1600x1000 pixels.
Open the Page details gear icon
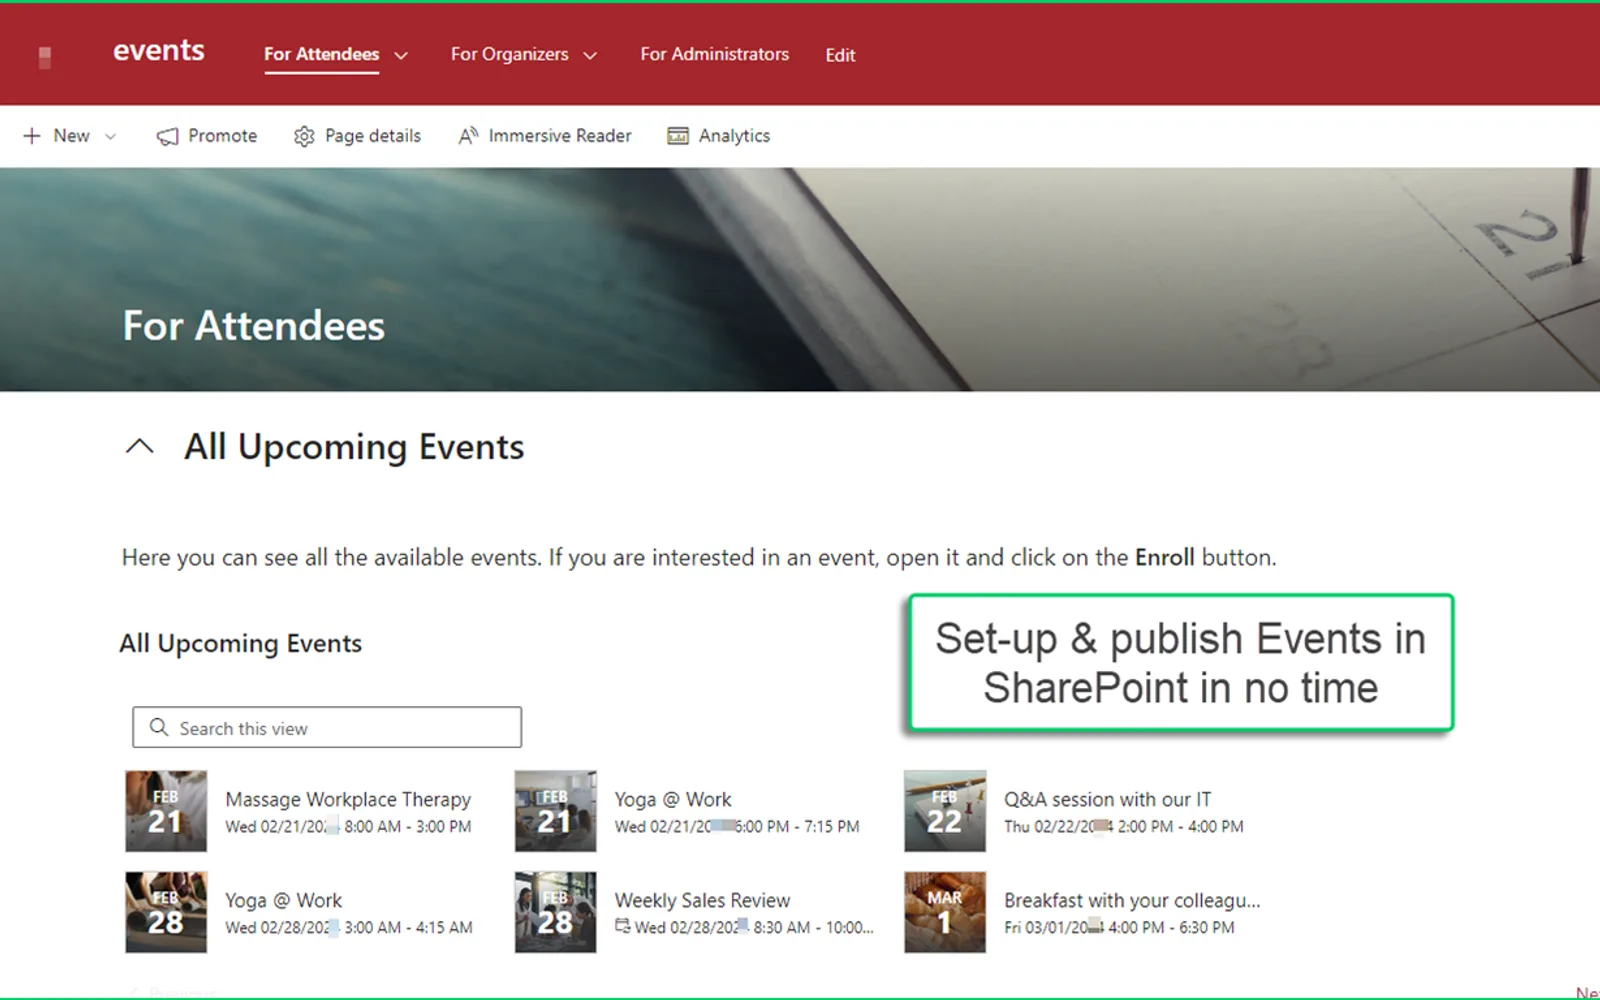tap(304, 136)
